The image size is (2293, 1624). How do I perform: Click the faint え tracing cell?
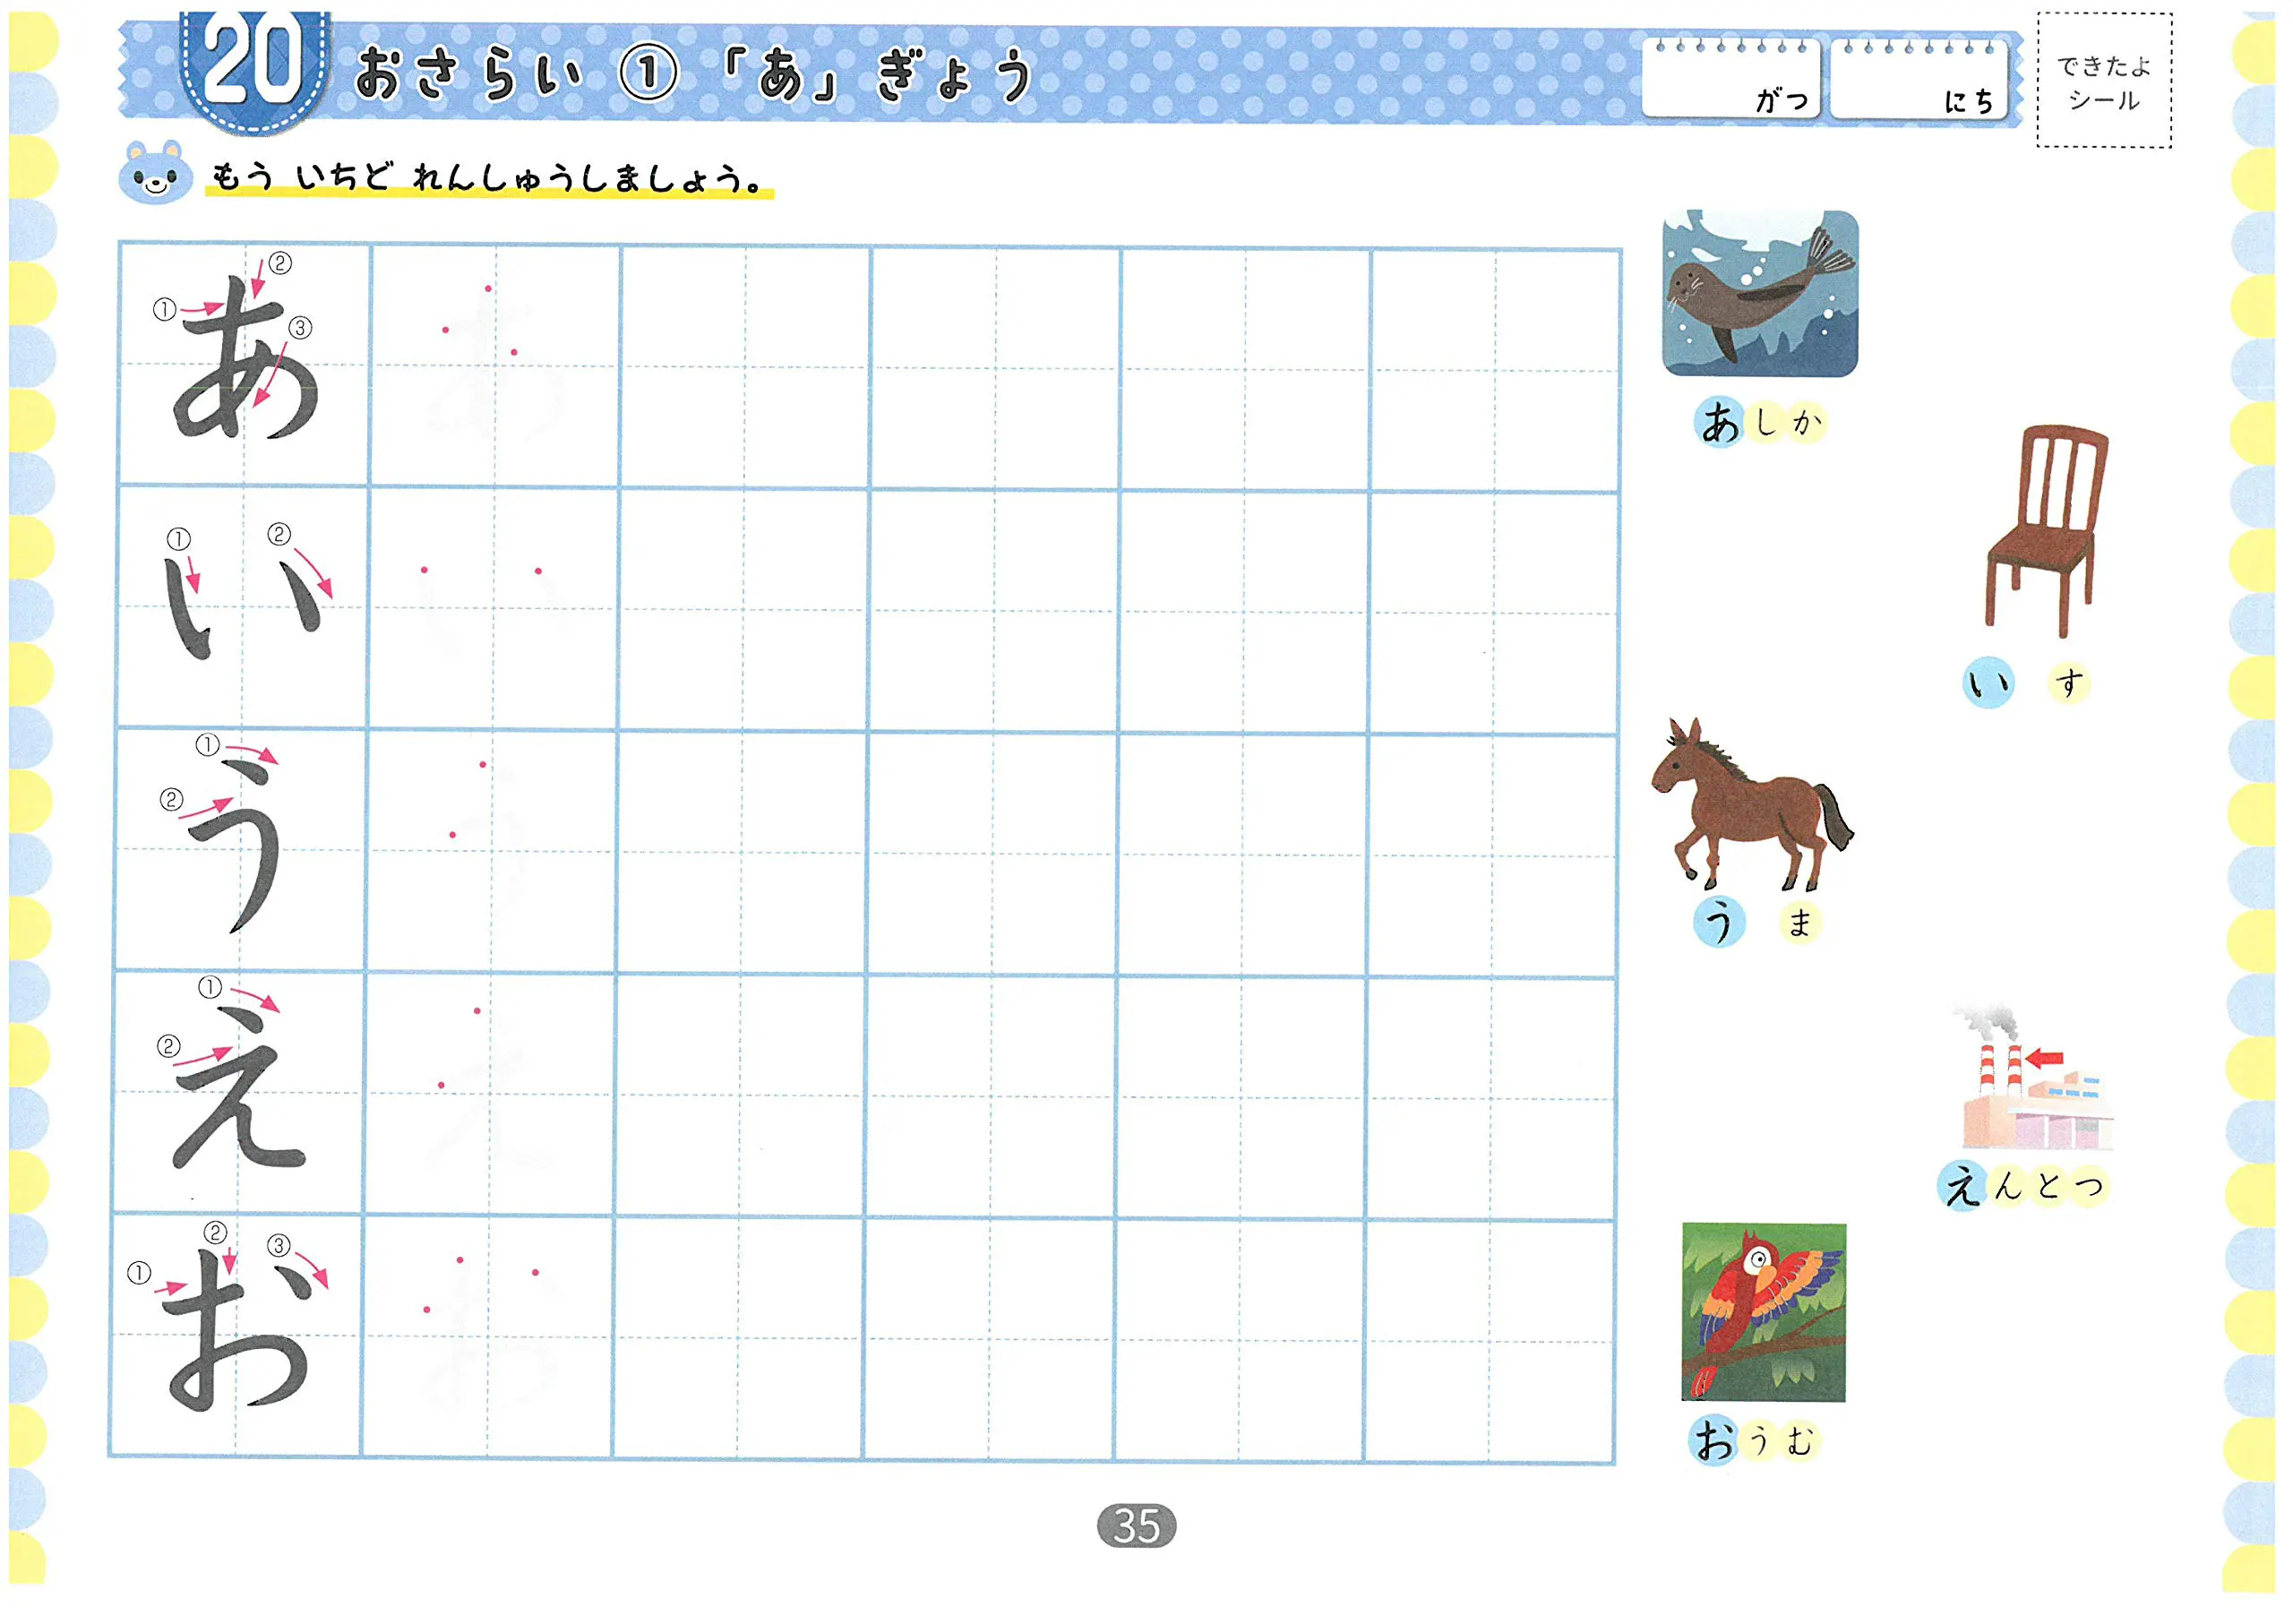490,1095
